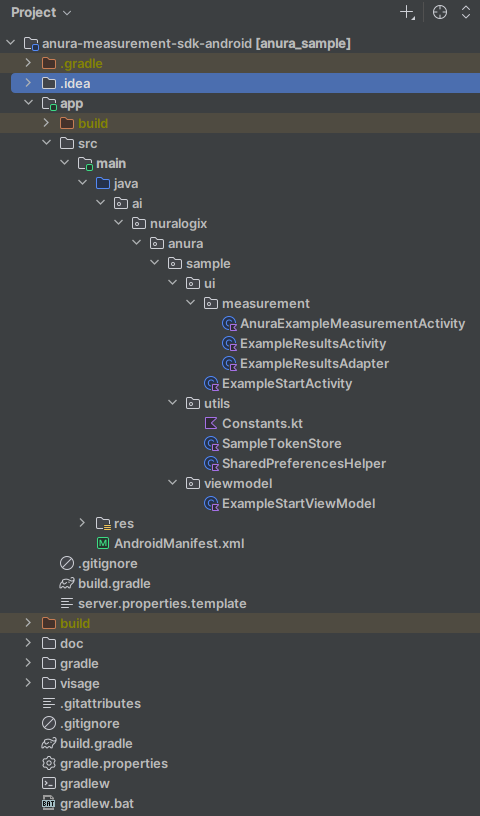
Task: Expand the .gradle folder chevron
Action: click(x=29, y=63)
